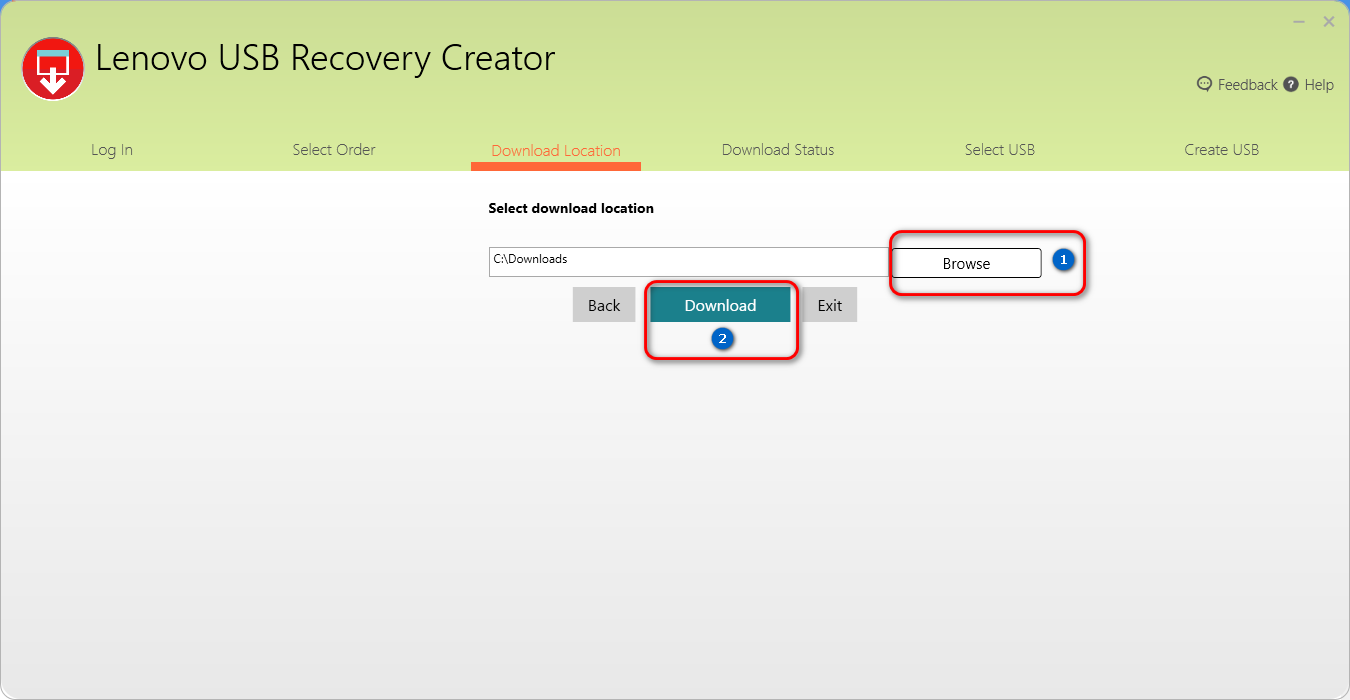Click the download path input field
This screenshot has height=700, width=1350.
[689, 262]
